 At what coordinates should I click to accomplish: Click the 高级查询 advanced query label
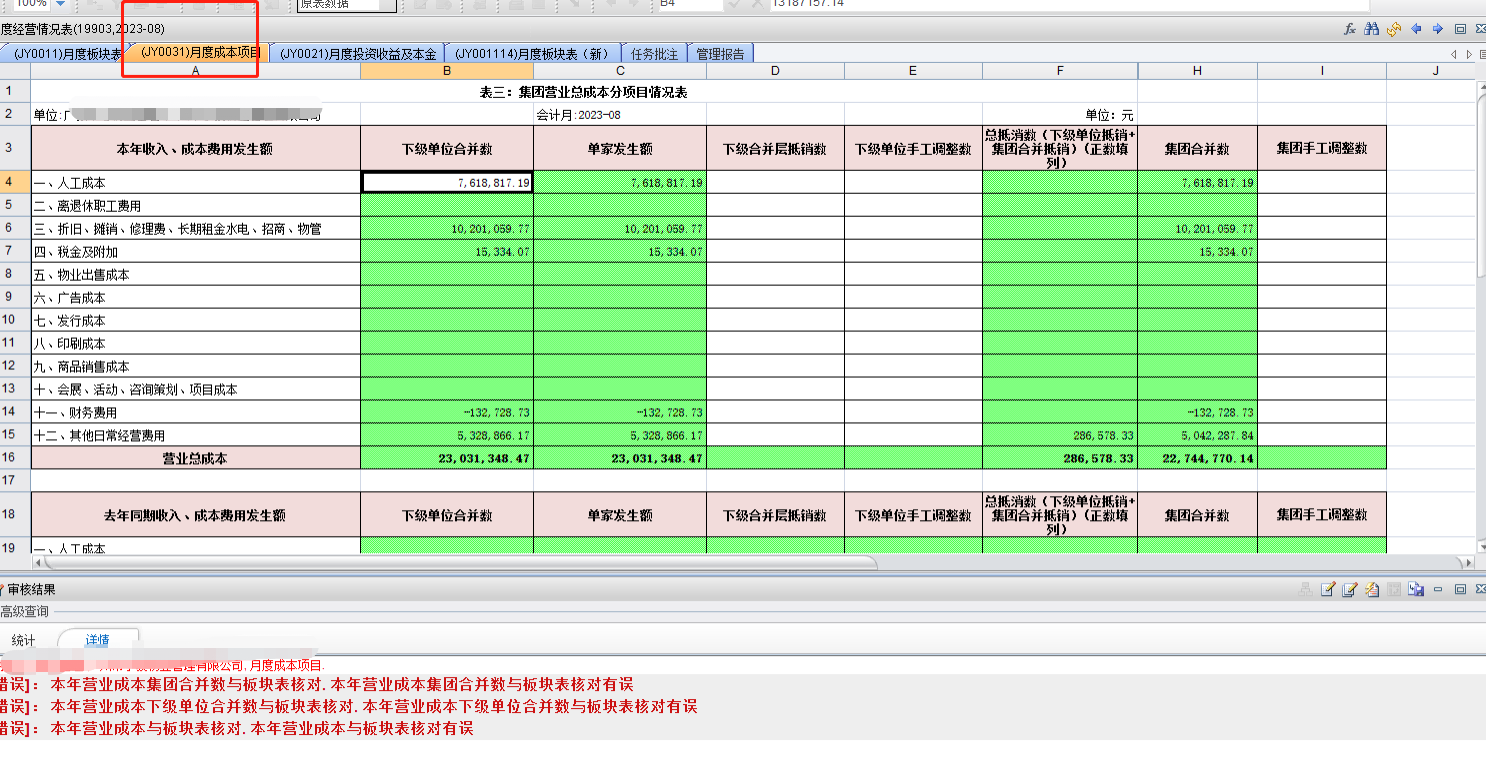24,612
